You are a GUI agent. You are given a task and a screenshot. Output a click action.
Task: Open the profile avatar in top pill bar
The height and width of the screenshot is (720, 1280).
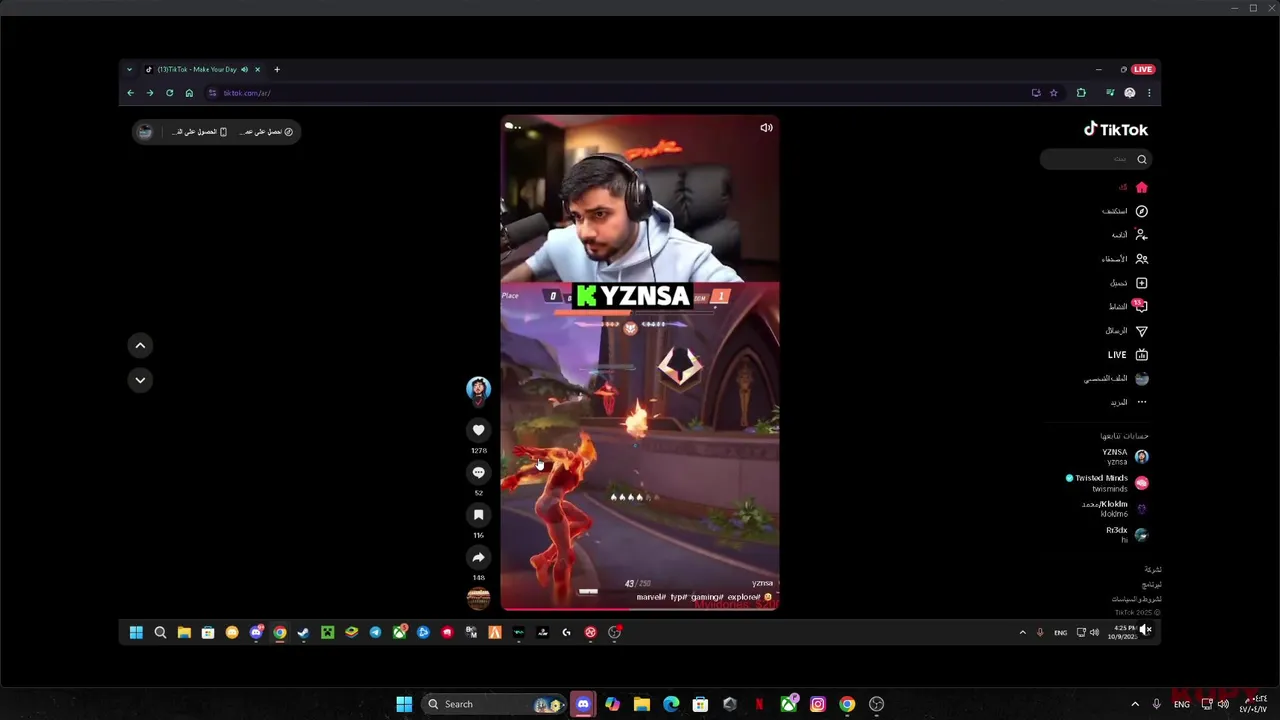[x=145, y=132]
